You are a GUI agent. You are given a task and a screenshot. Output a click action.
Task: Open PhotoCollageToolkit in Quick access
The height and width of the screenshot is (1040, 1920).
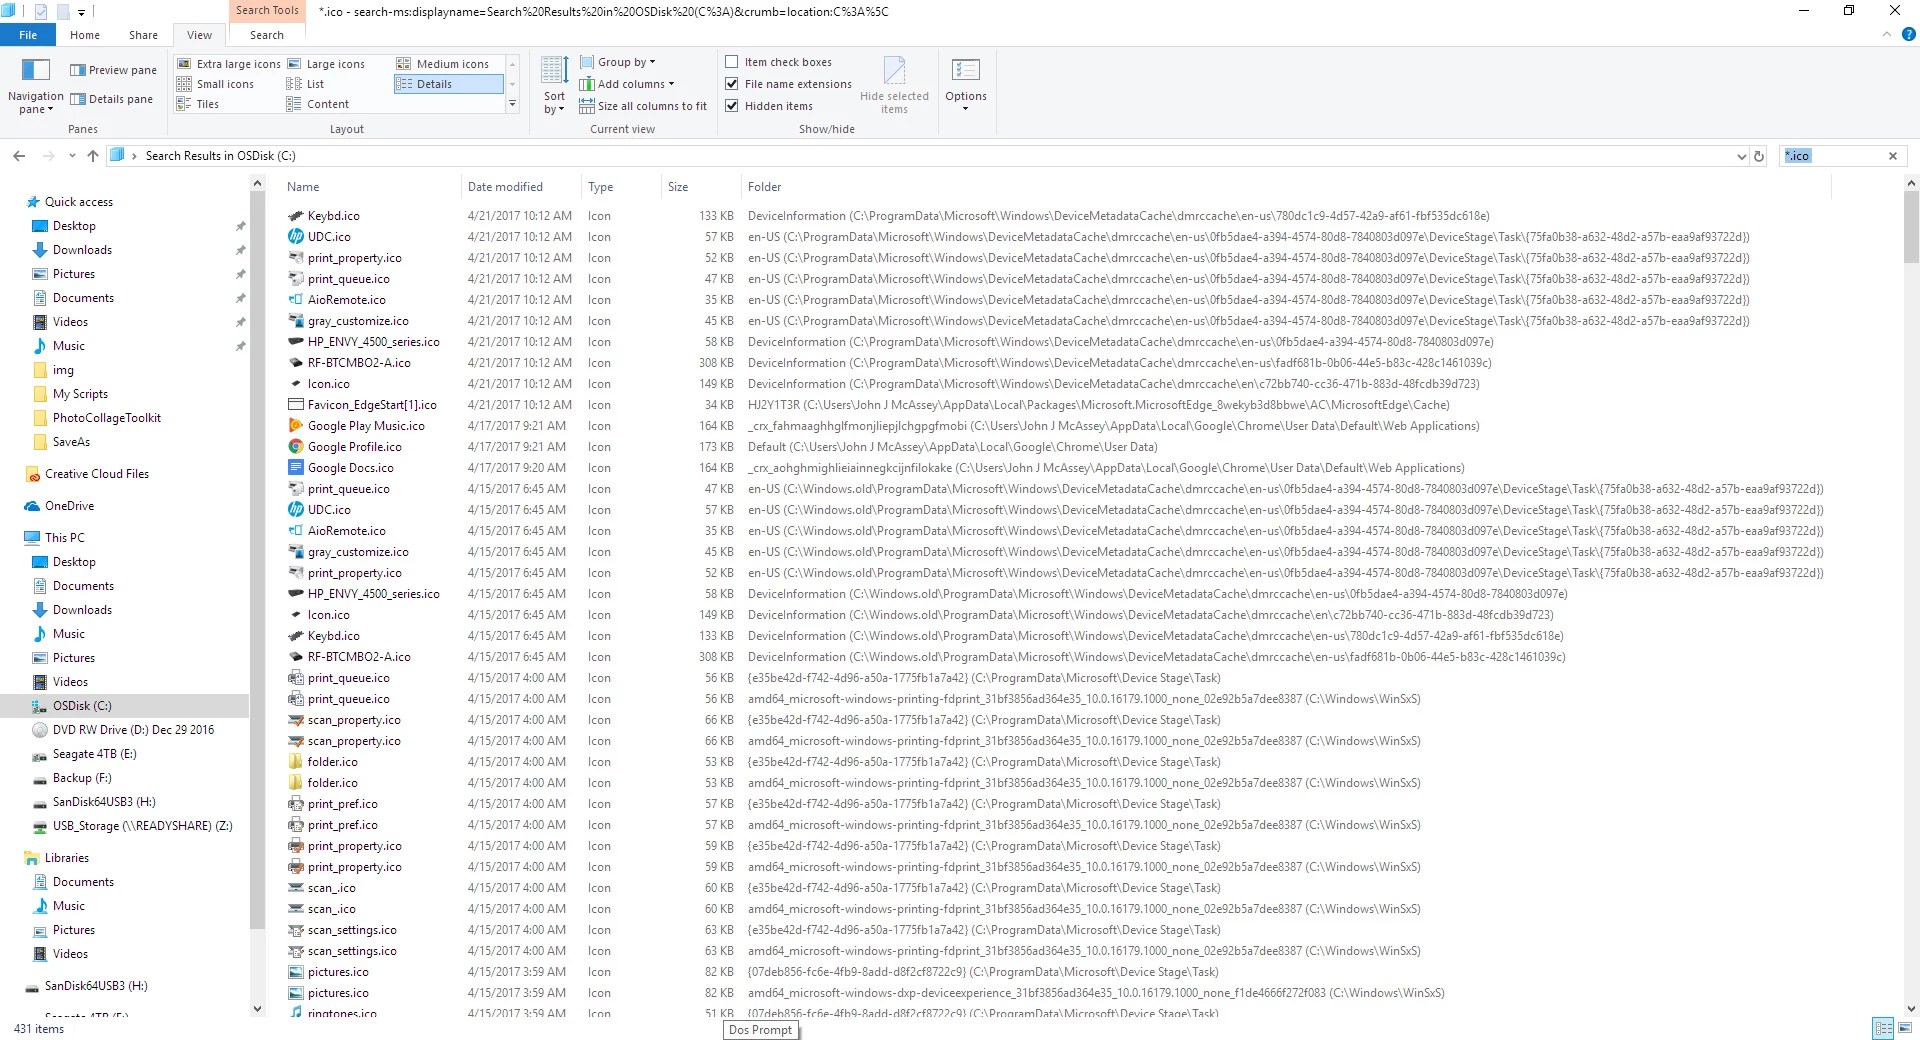[106, 418]
